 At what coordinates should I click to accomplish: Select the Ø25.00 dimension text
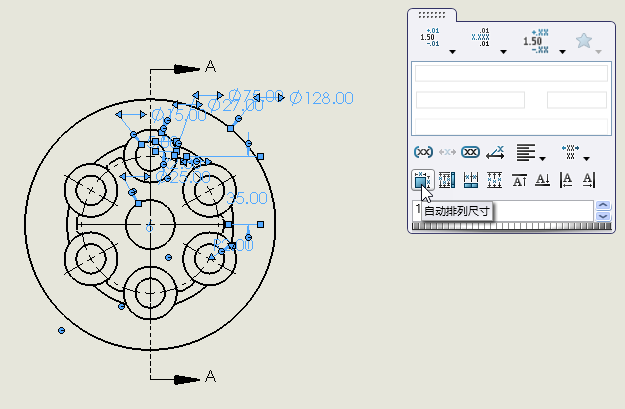(x=183, y=177)
